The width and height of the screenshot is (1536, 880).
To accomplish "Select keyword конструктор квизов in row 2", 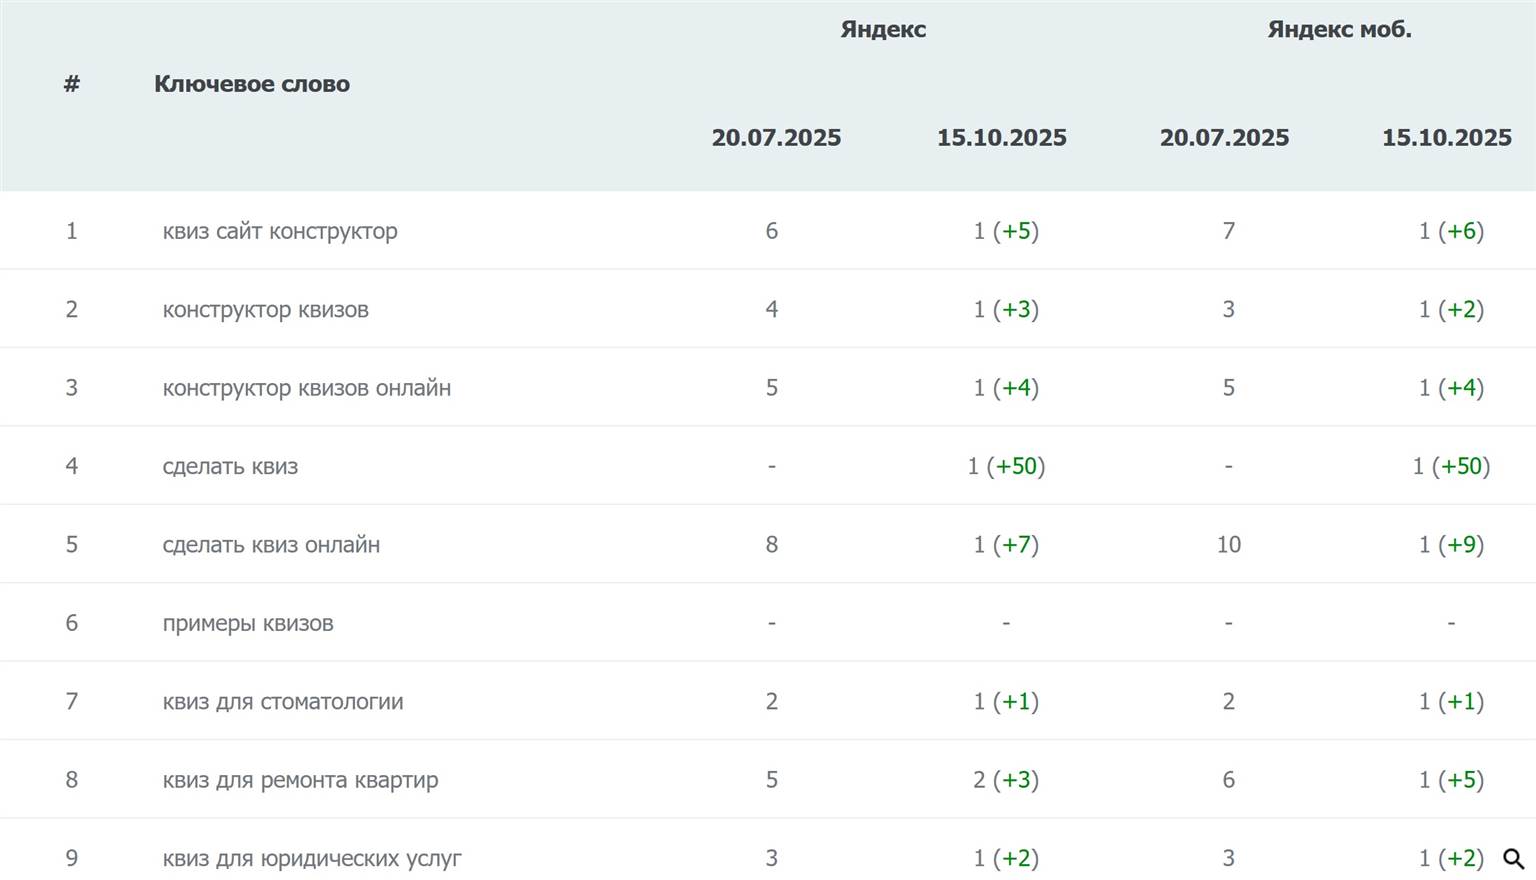I will click(x=266, y=310).
